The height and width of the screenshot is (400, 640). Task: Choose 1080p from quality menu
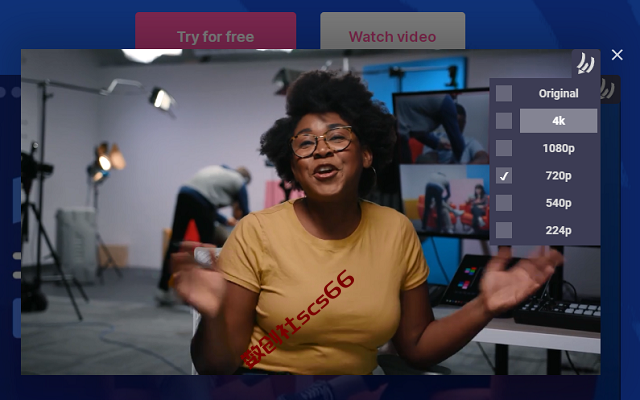pyautogui.click(x=558, y=148)
